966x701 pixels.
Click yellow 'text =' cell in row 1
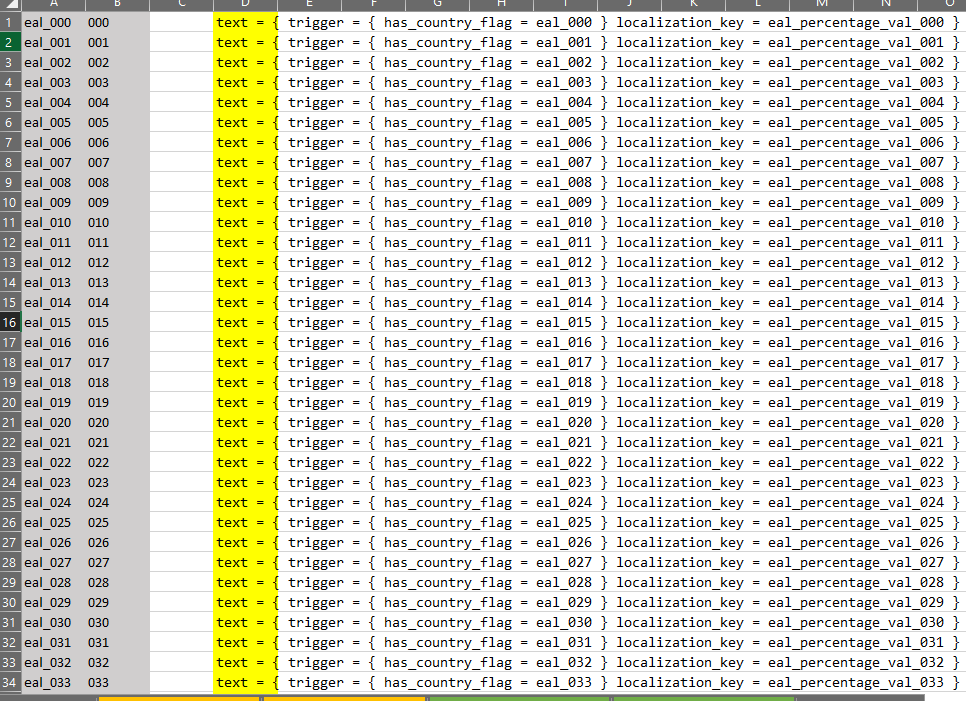[246, 23]
